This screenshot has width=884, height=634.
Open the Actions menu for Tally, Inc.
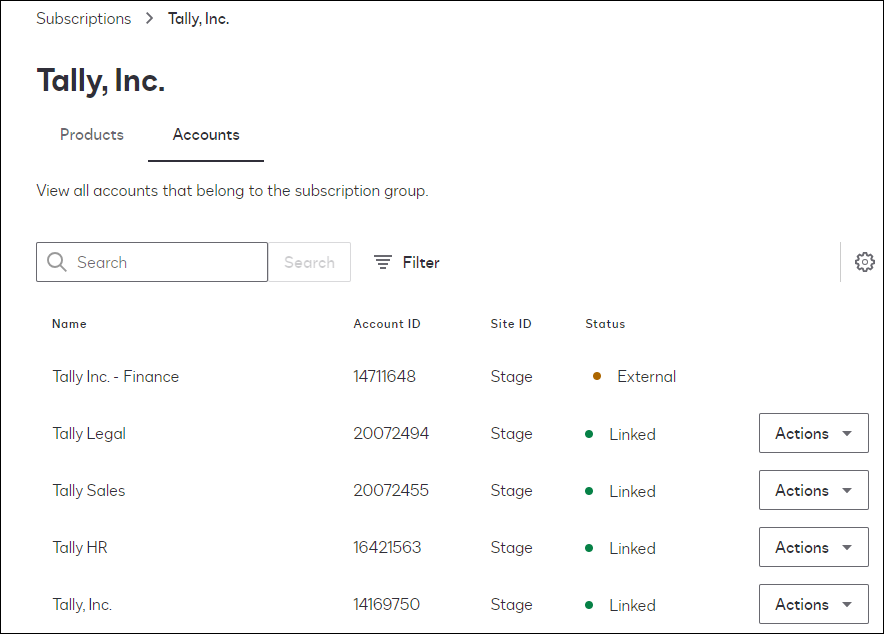[813, 604]
